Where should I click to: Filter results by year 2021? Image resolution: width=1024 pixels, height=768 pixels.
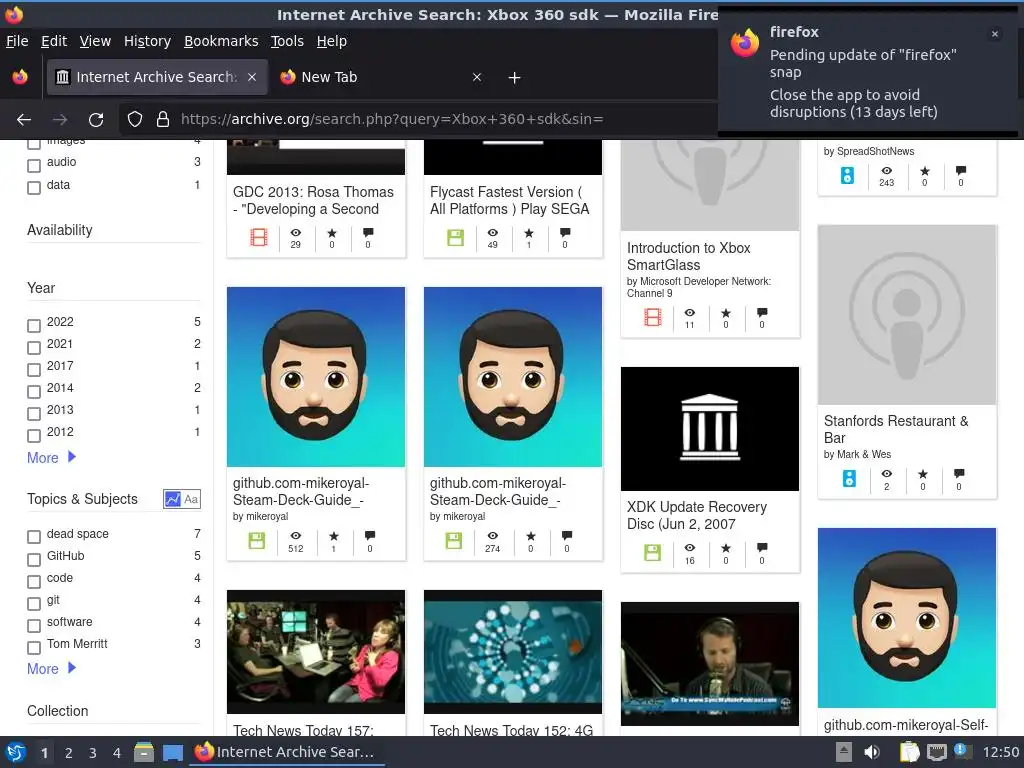click(x=34, y=347)
